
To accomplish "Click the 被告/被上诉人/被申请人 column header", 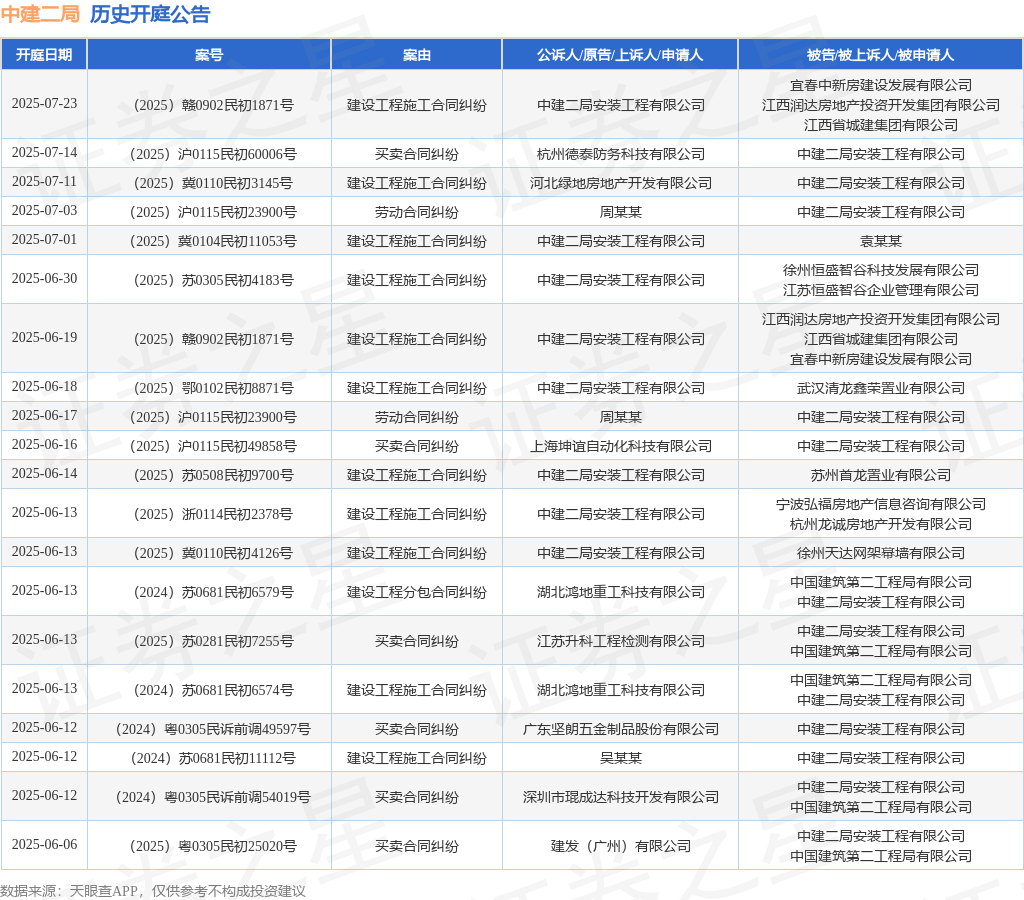I will (x=880, y=55).
